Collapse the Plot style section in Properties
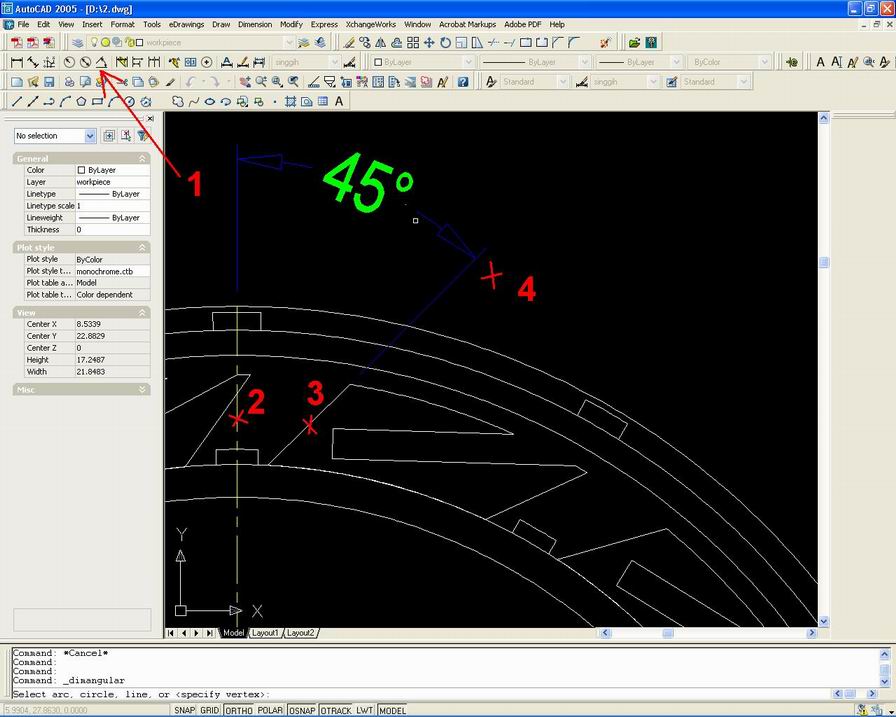This screenshot has height=717, width=896. click(143, 247)
